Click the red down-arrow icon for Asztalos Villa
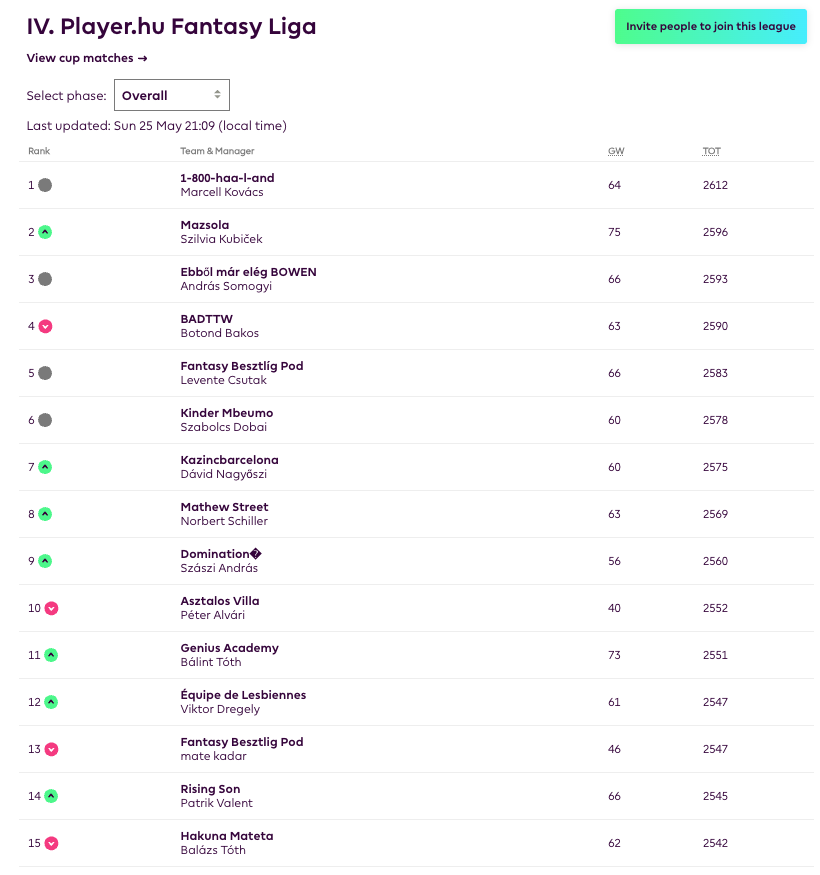This screenshot has width=820, height=875. pyautogui.click(x=51, y=608)
